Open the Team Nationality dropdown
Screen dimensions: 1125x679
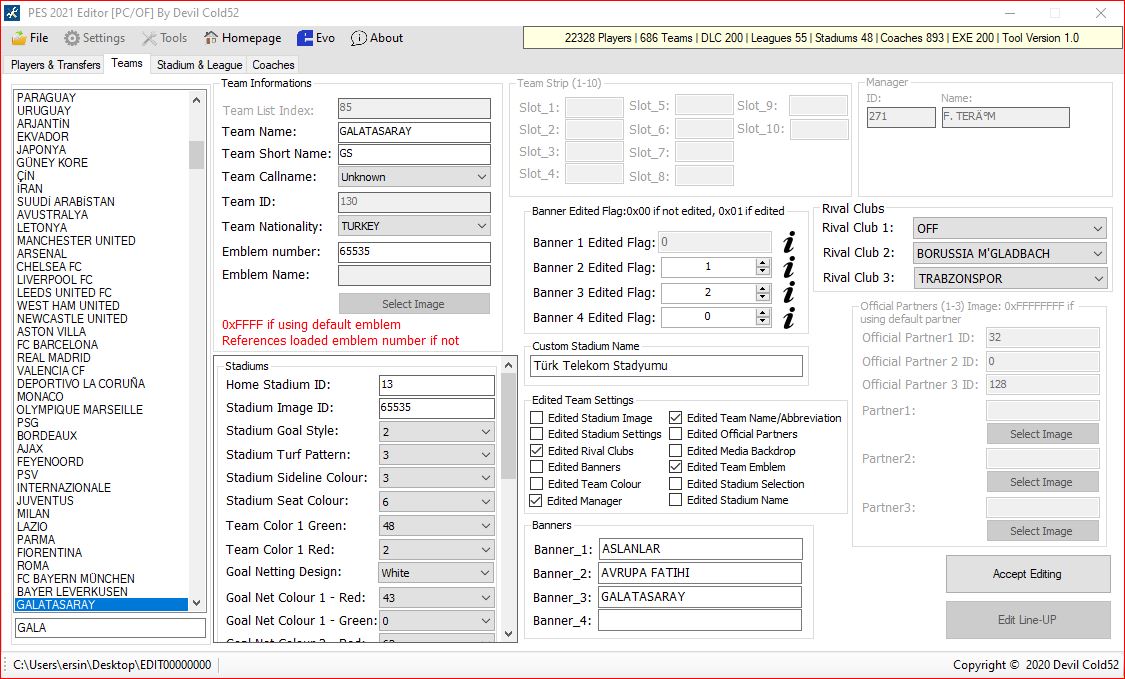pos(414,226)
